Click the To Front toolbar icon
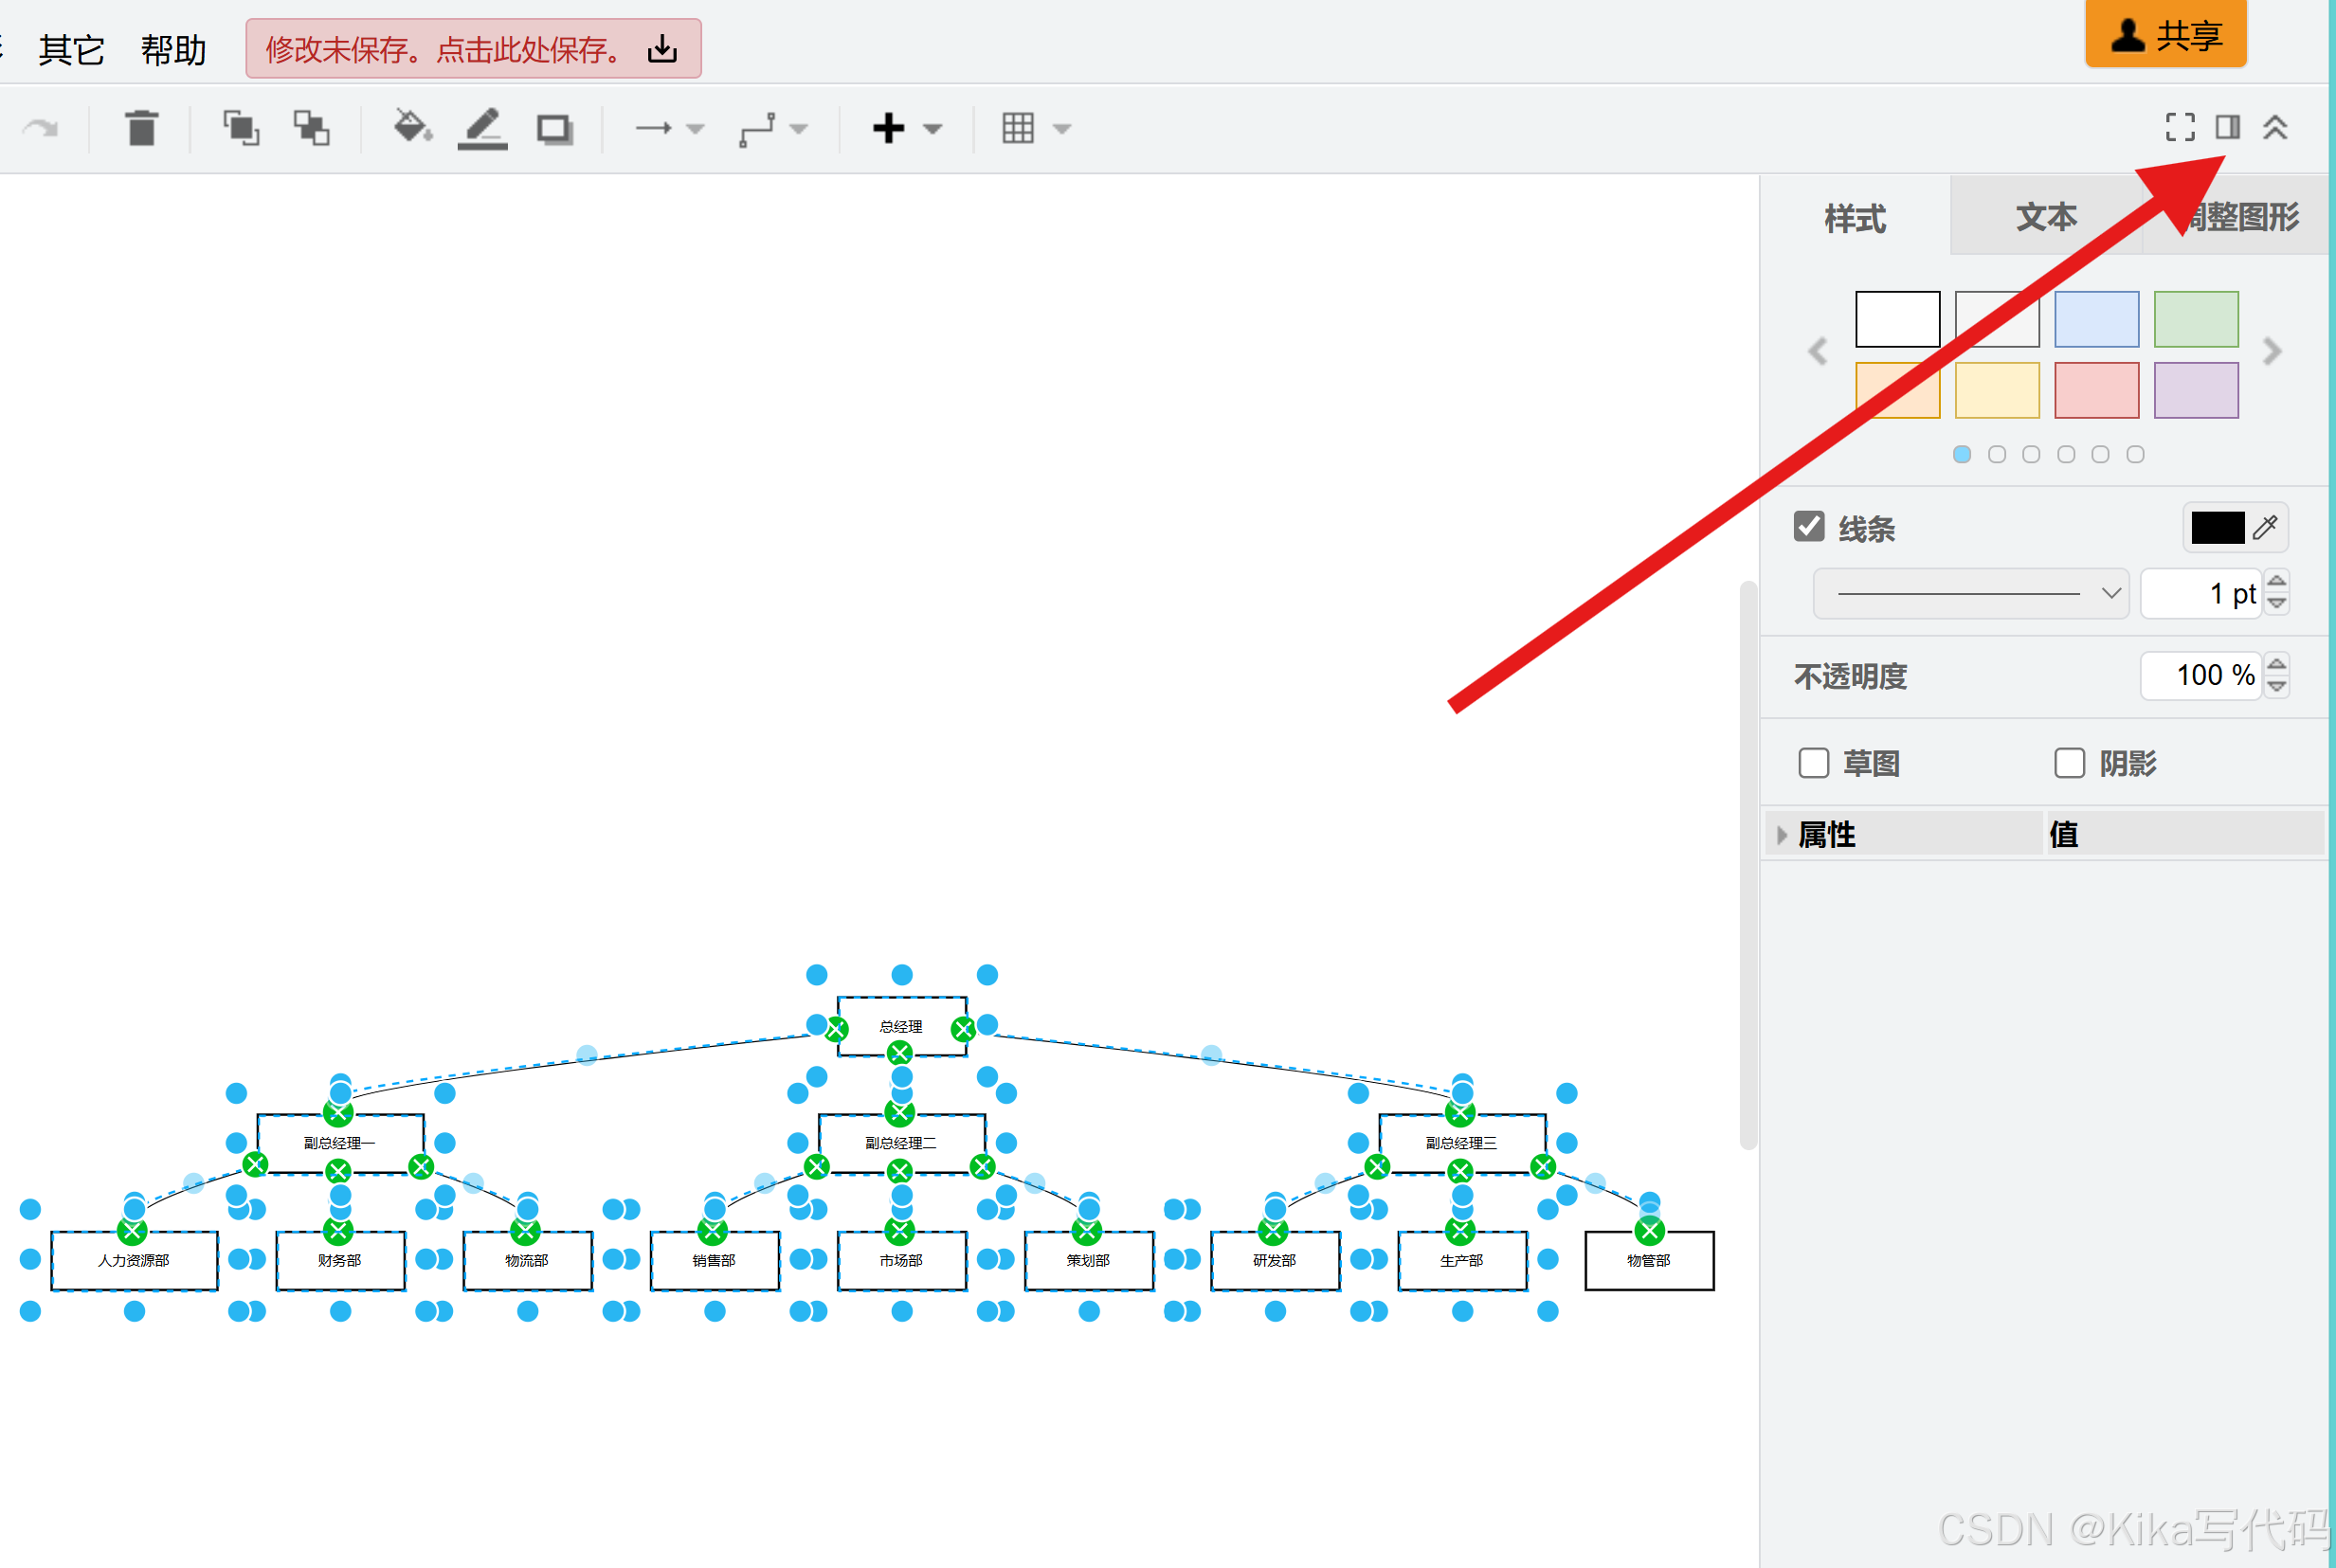2336x1568 pixels. coord(241,128)
